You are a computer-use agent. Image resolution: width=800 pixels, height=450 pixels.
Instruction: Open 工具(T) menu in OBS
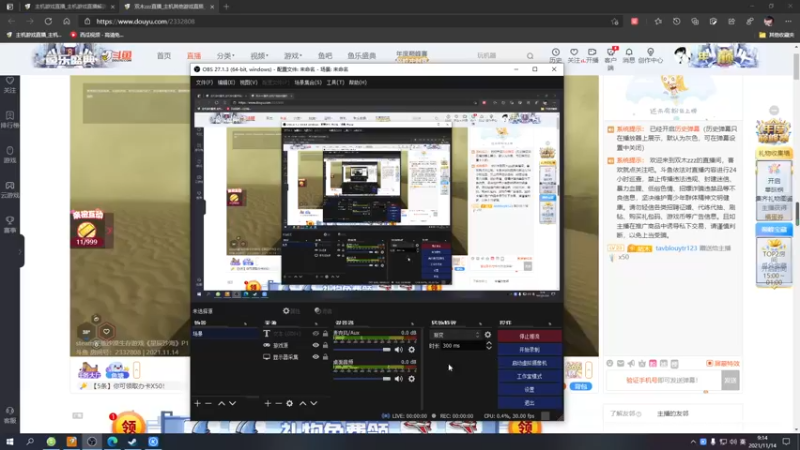click(335, 83)
